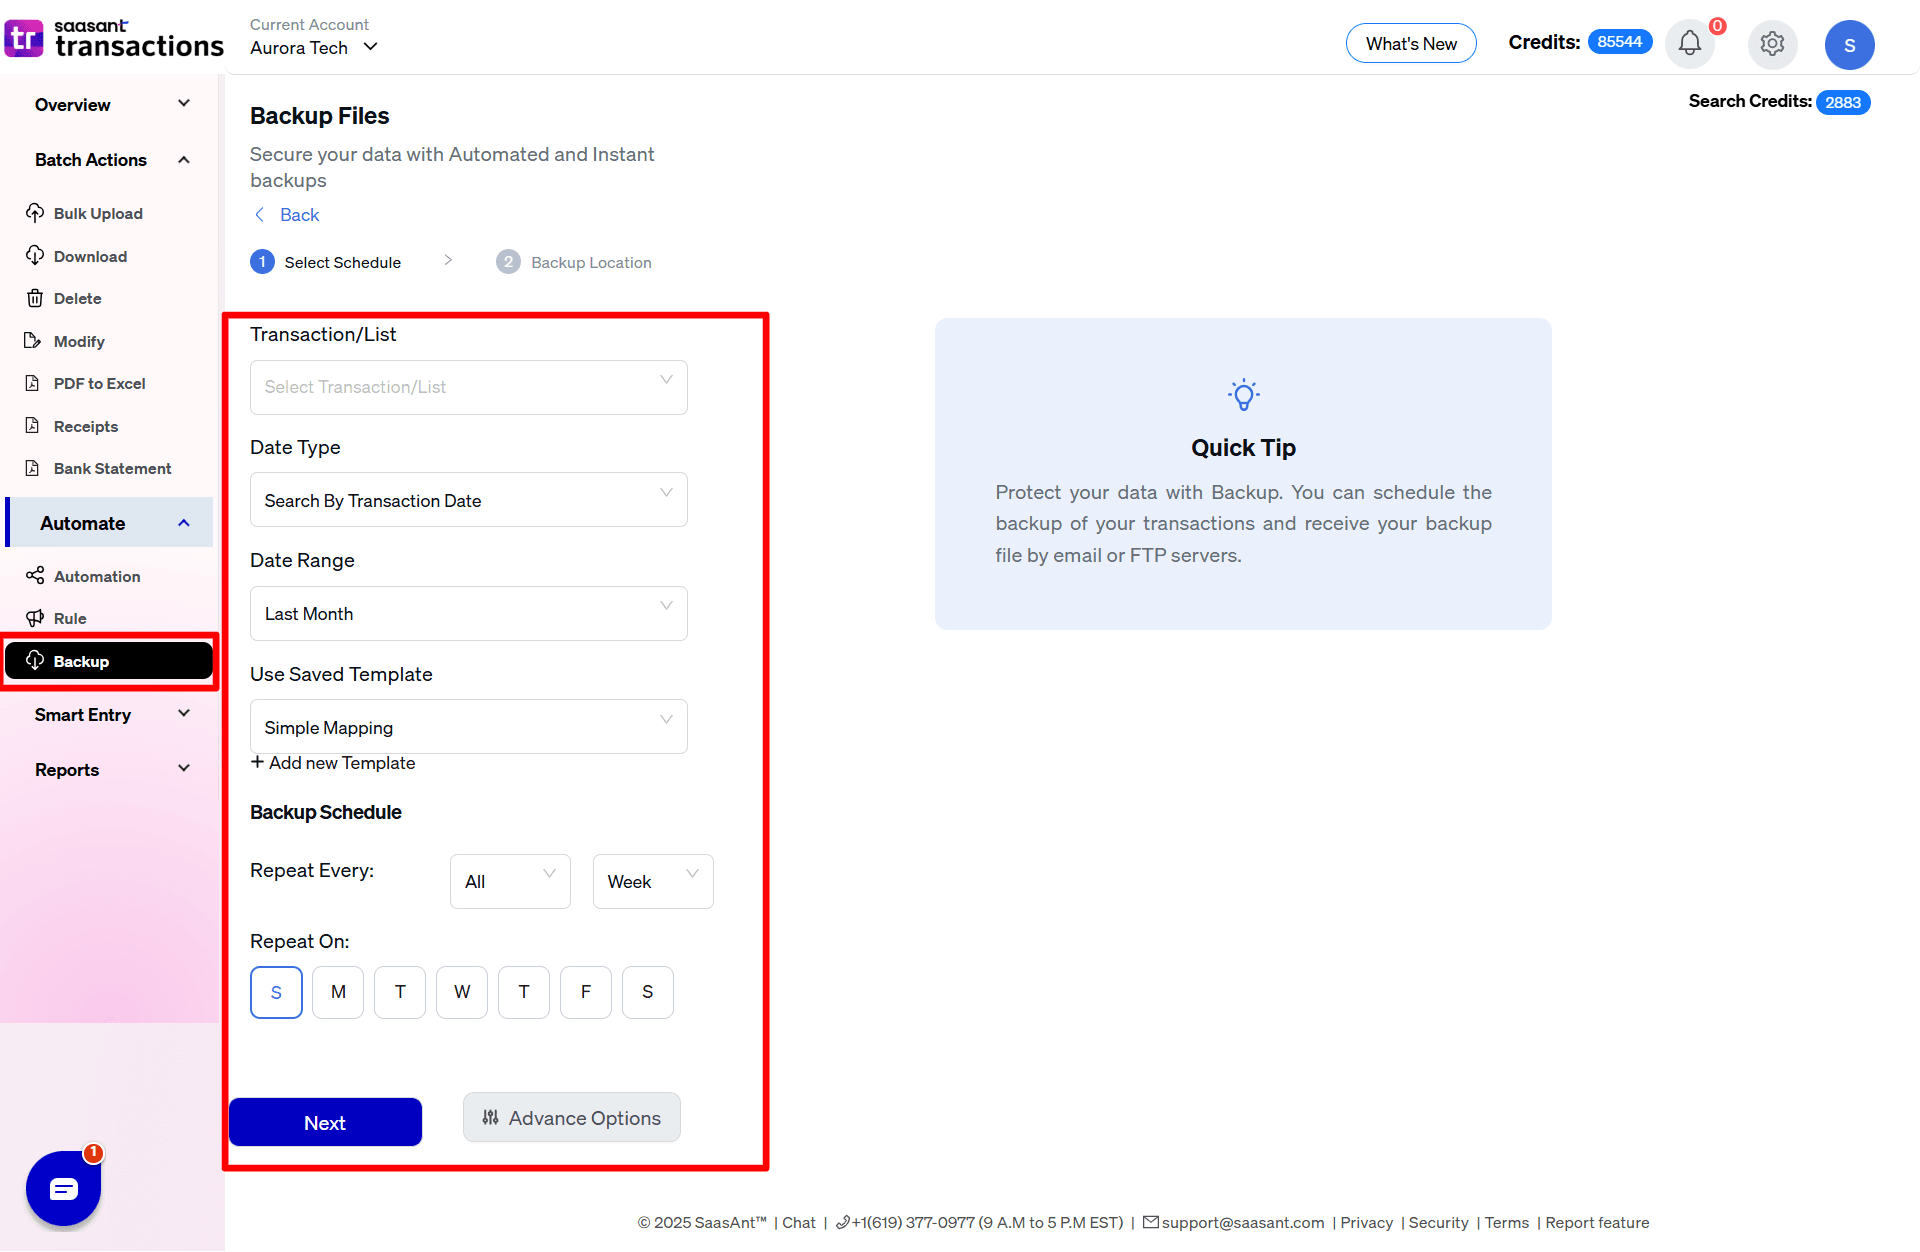Open the Chat footer link
The image size is (1920, 1252).
[798, 1222]
